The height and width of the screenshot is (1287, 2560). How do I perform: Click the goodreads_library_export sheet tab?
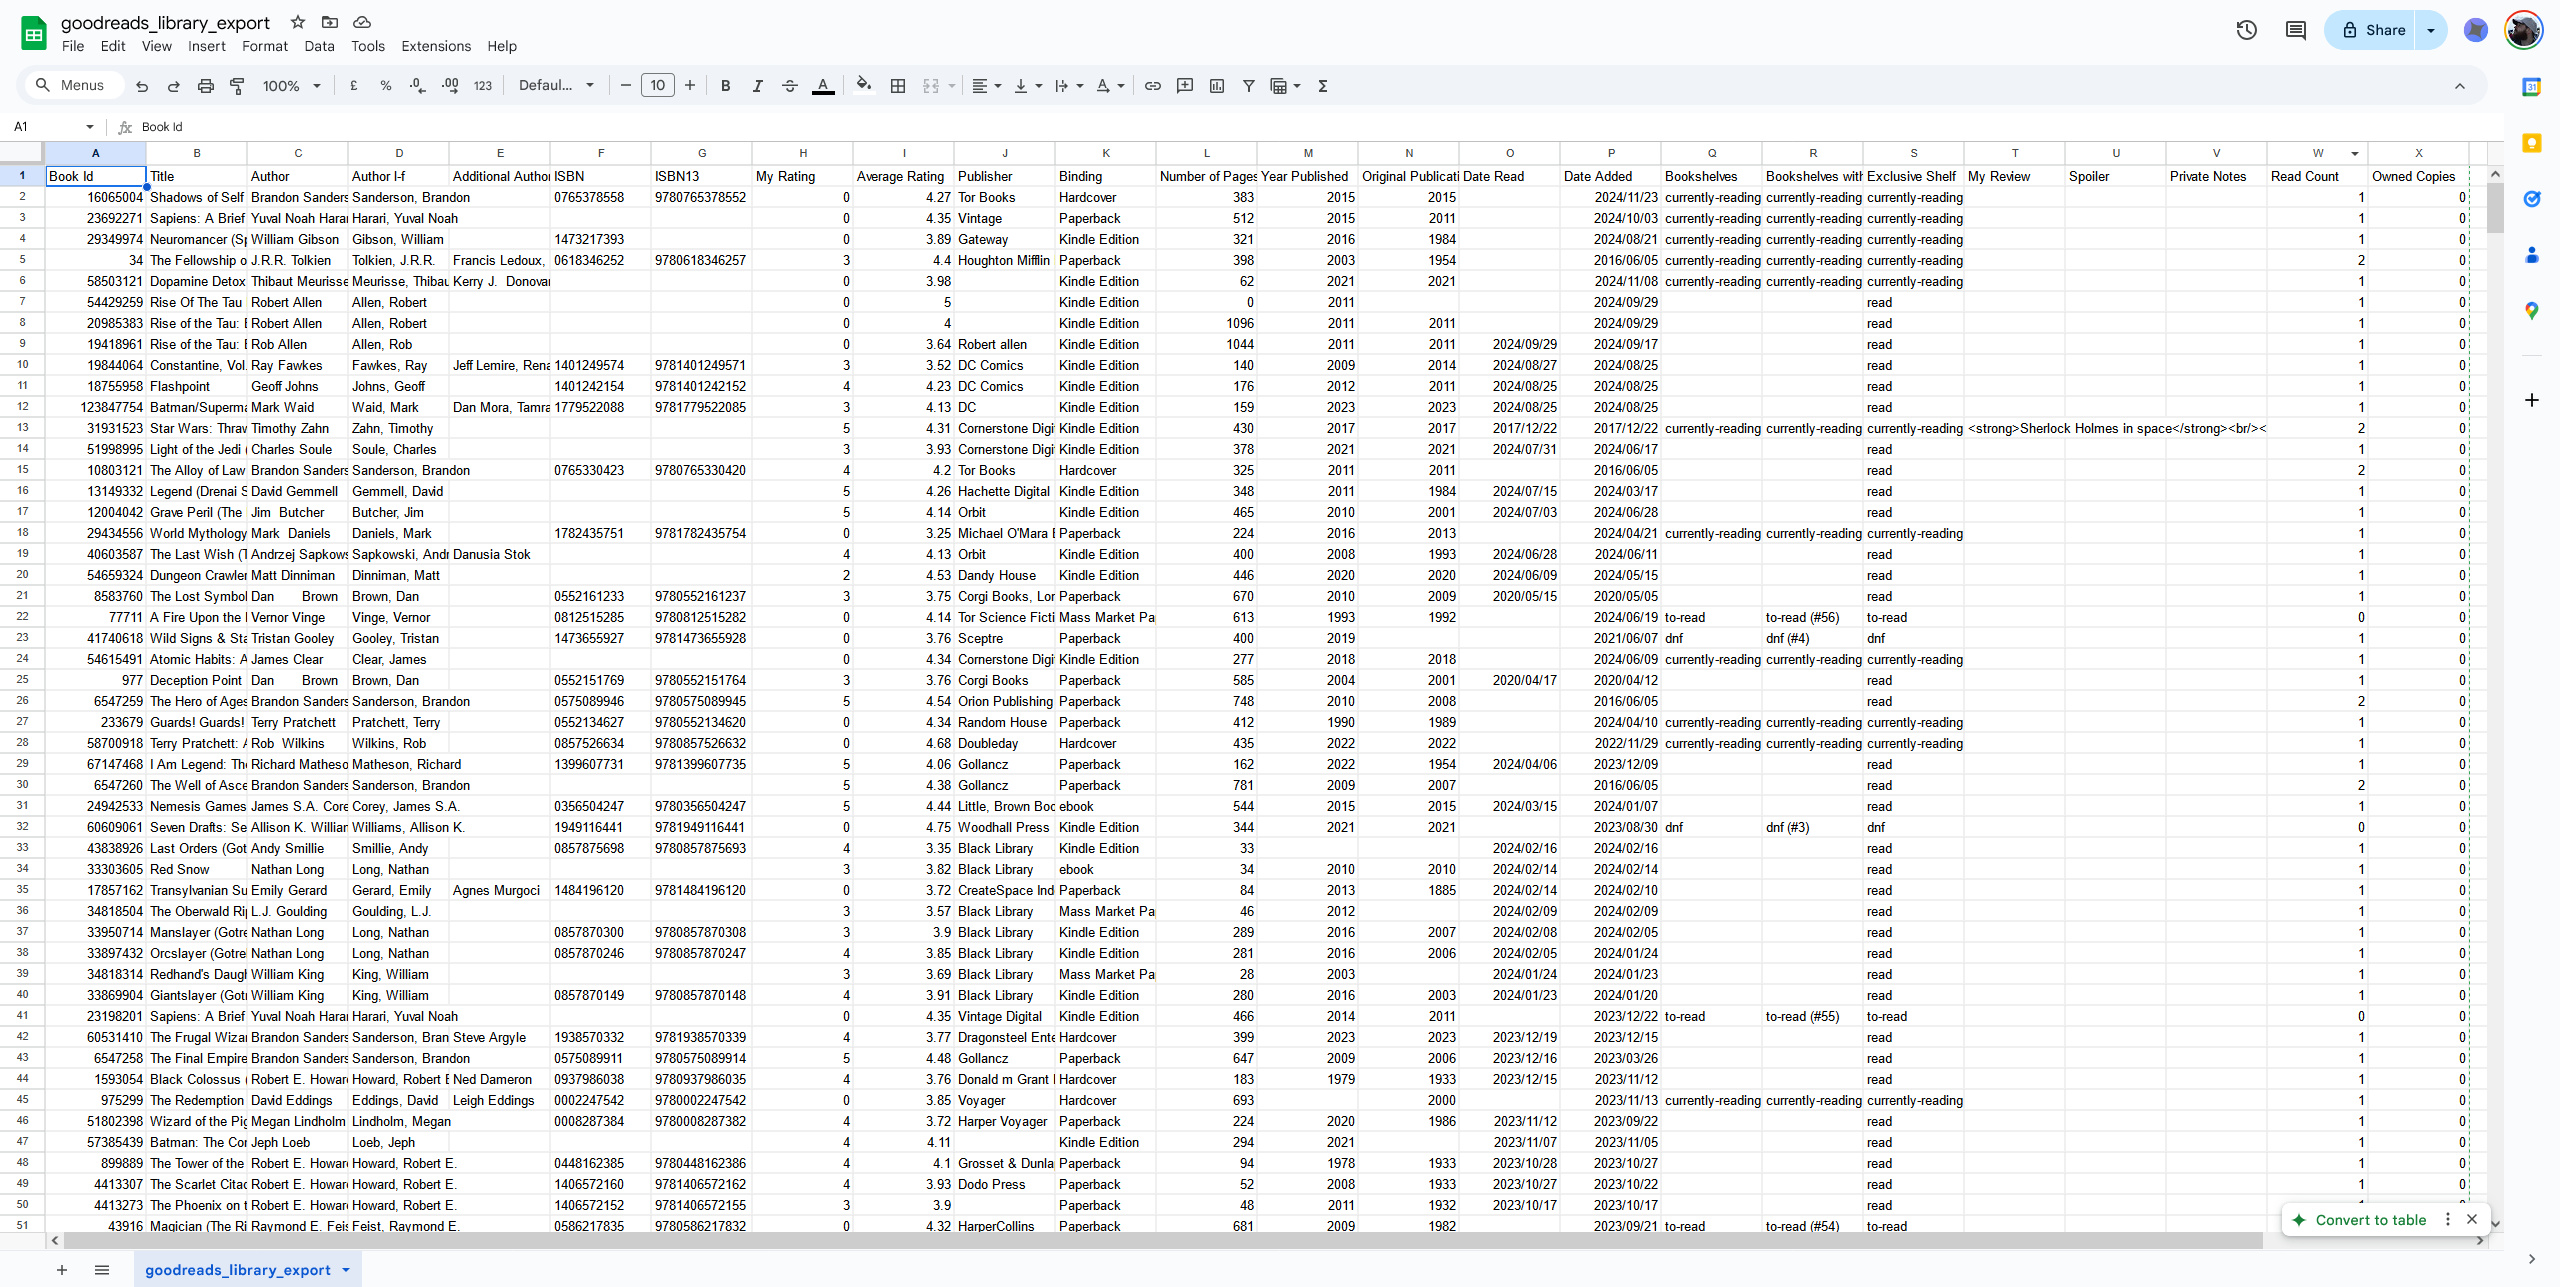[x=238, y=1269]
